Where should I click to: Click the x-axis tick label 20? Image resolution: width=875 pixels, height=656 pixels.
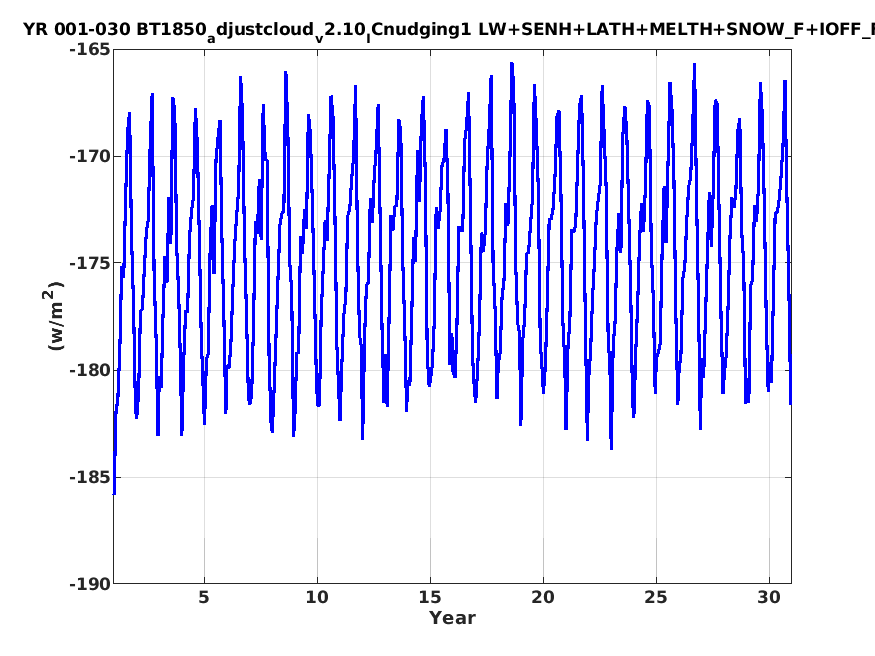pos(543,597)
